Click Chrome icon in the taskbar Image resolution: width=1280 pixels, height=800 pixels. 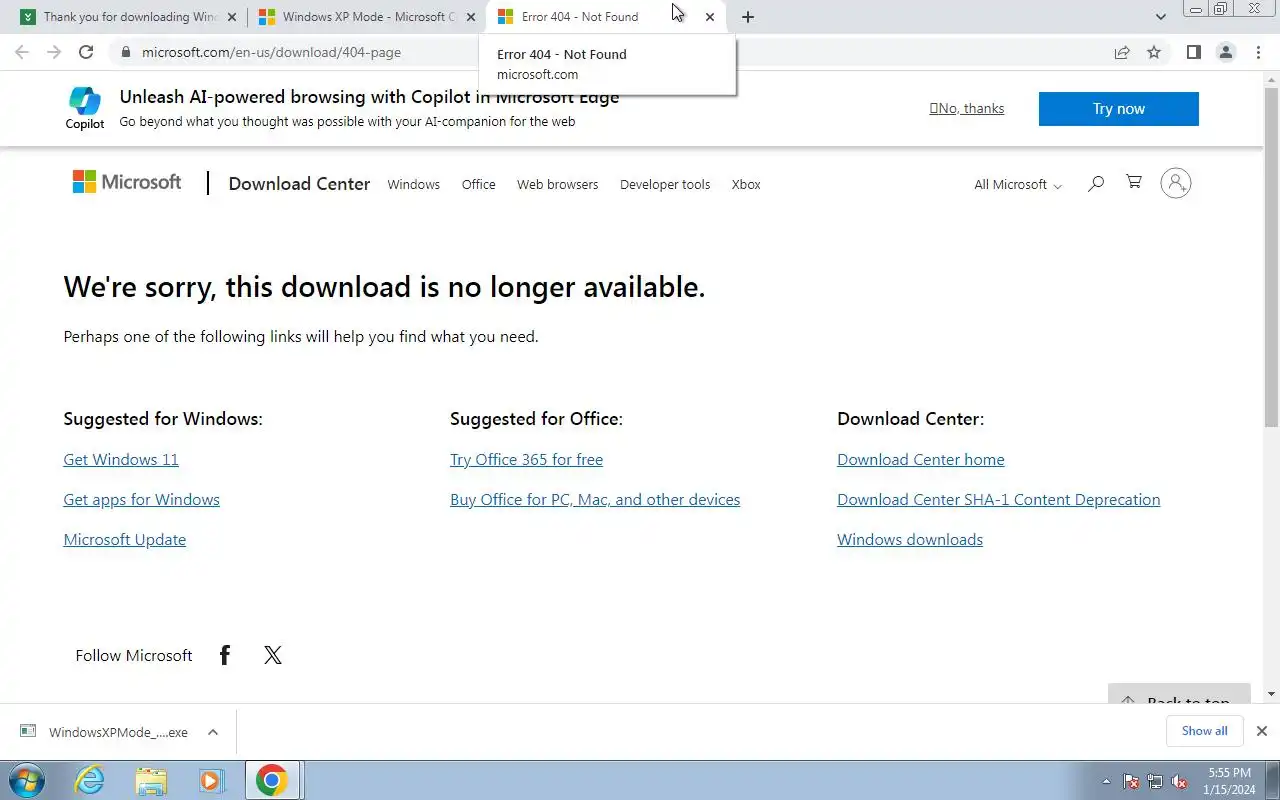tap(272, 780)
